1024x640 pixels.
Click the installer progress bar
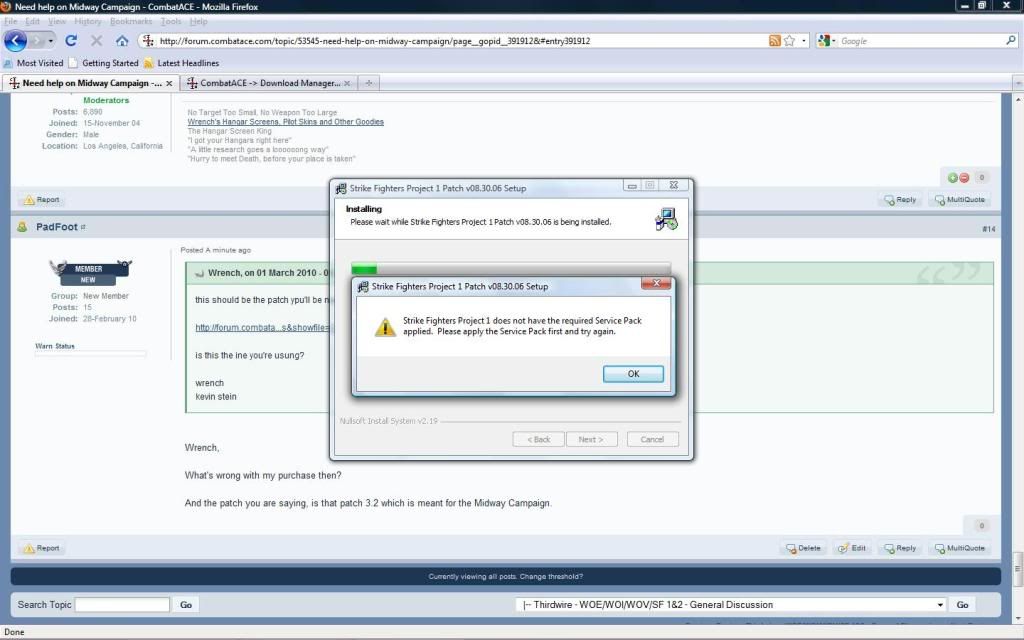511,268
